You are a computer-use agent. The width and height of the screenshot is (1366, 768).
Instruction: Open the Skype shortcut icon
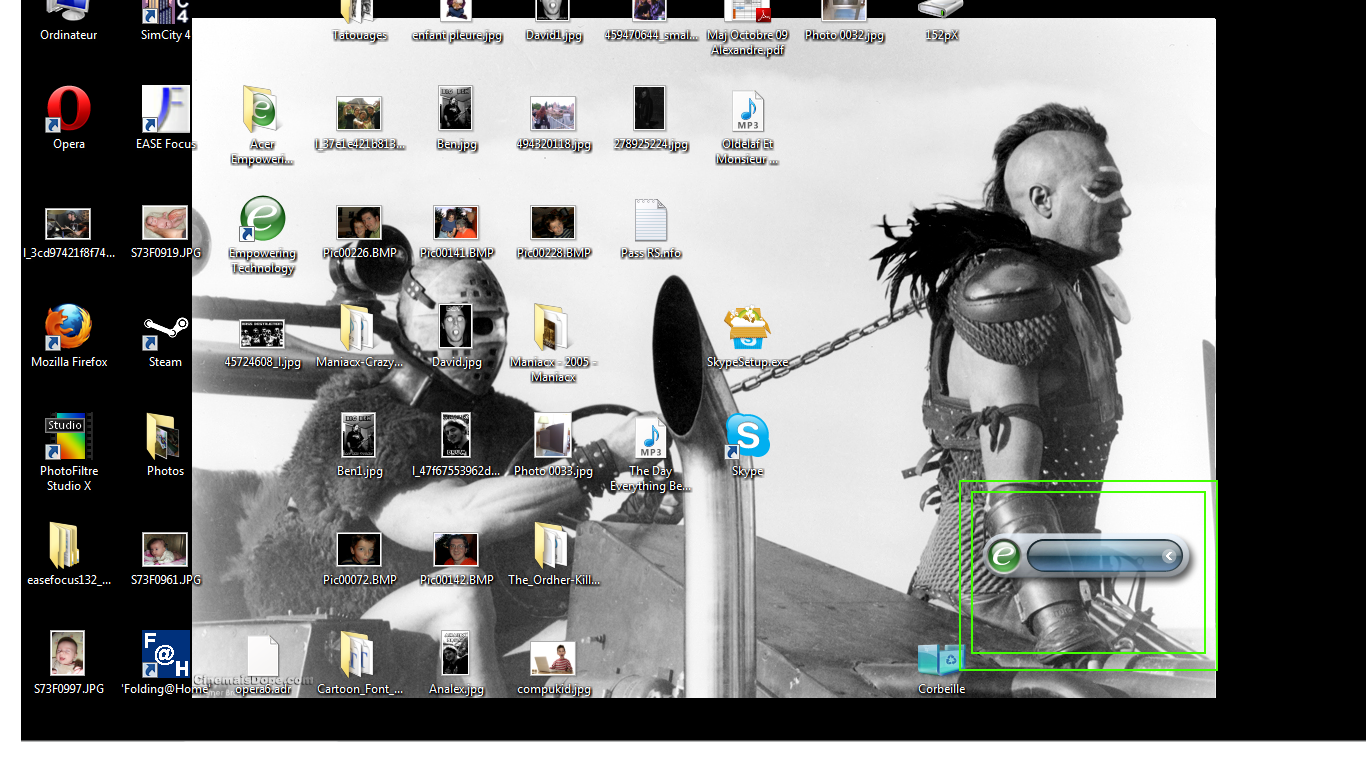[x=747, y=437]
